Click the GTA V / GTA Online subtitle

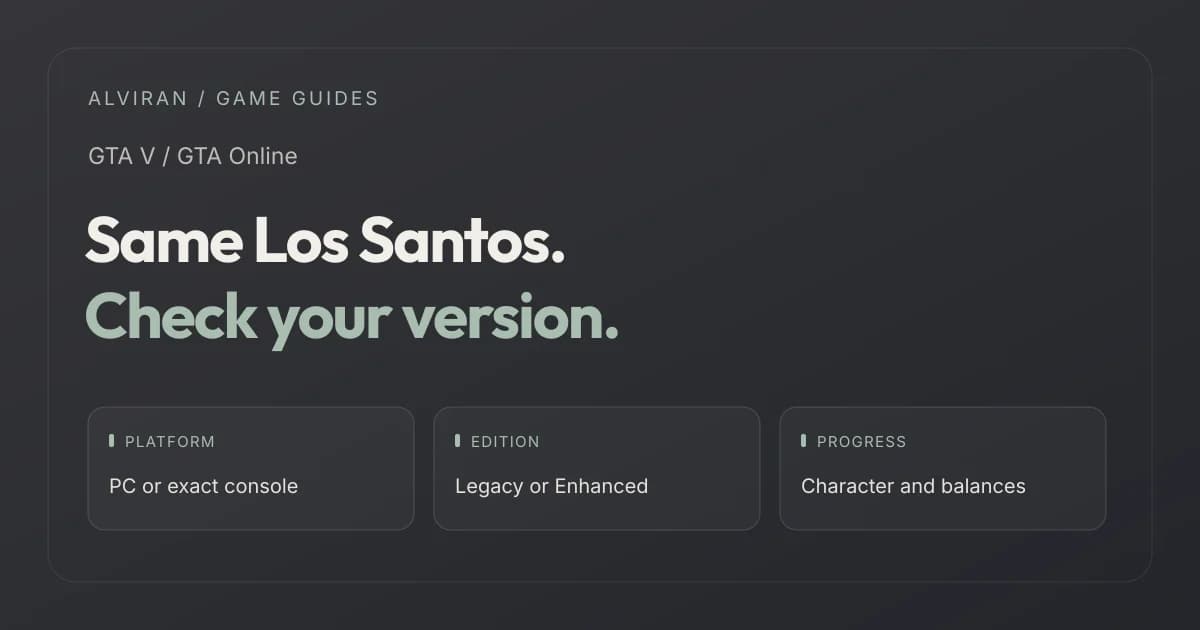tap(192, 156)
